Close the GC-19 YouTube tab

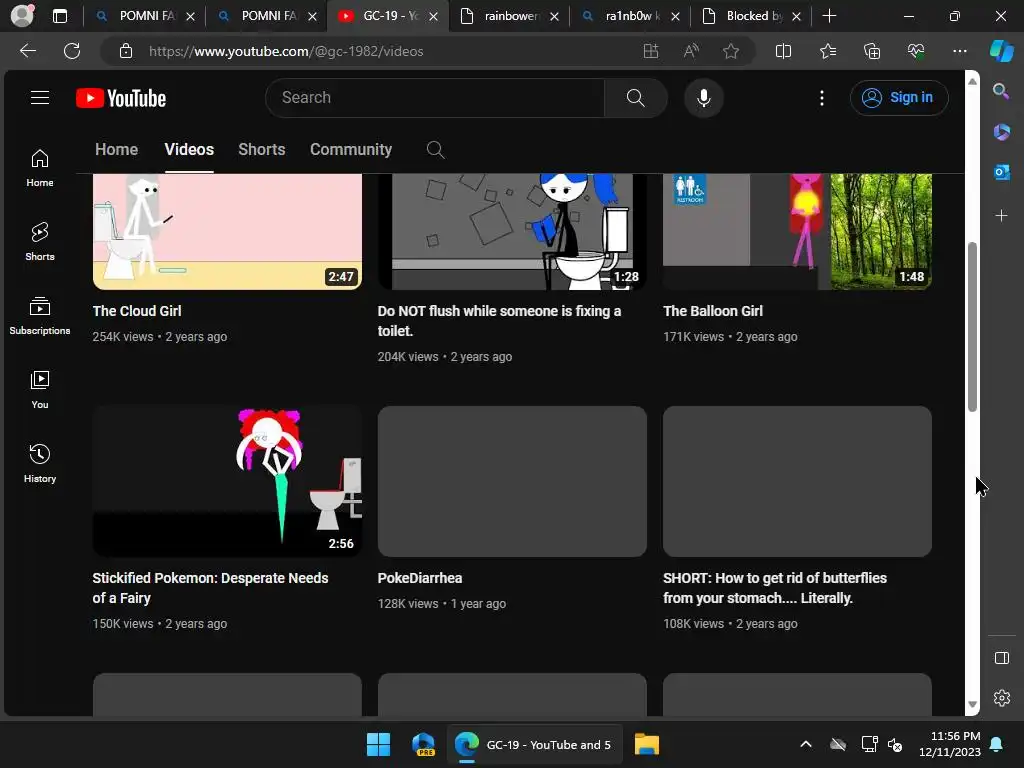[433, 16]
